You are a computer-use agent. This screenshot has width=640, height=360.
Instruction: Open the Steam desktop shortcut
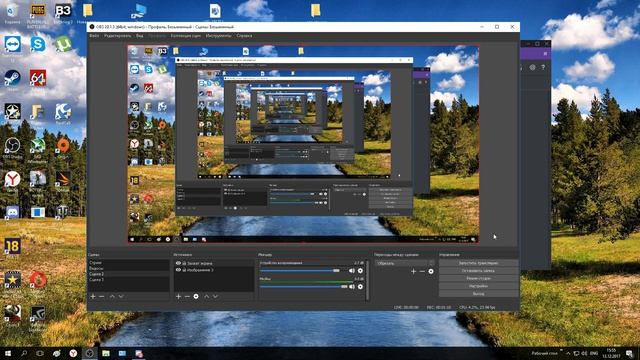12,78
